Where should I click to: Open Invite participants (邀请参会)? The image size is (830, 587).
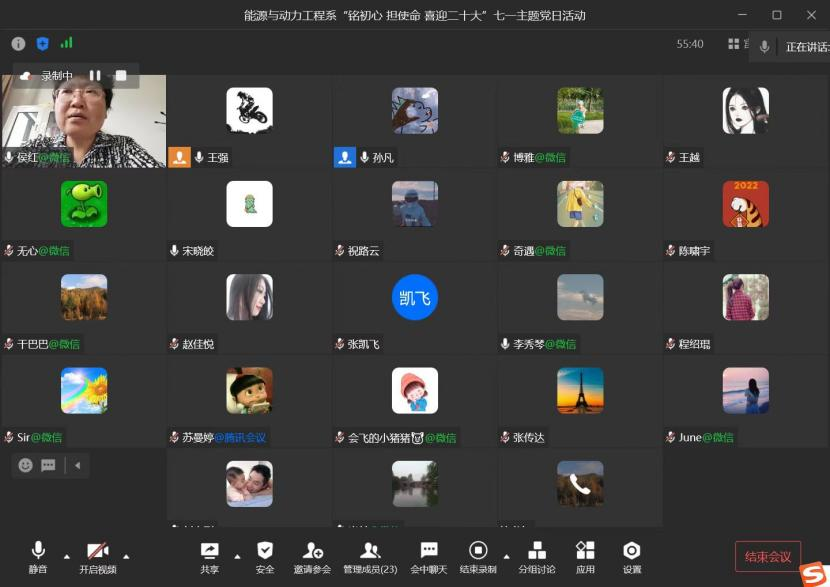coord(312,557)
